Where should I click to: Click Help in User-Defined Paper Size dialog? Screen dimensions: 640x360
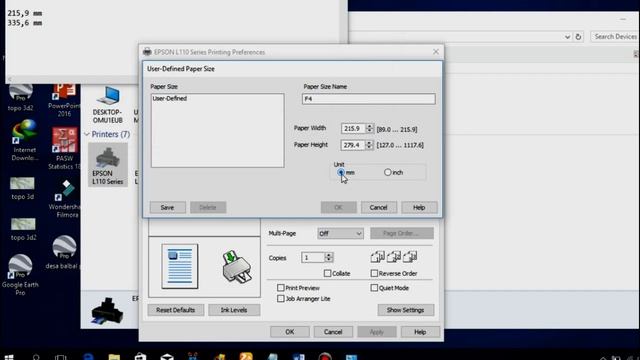tap(419, 207)
